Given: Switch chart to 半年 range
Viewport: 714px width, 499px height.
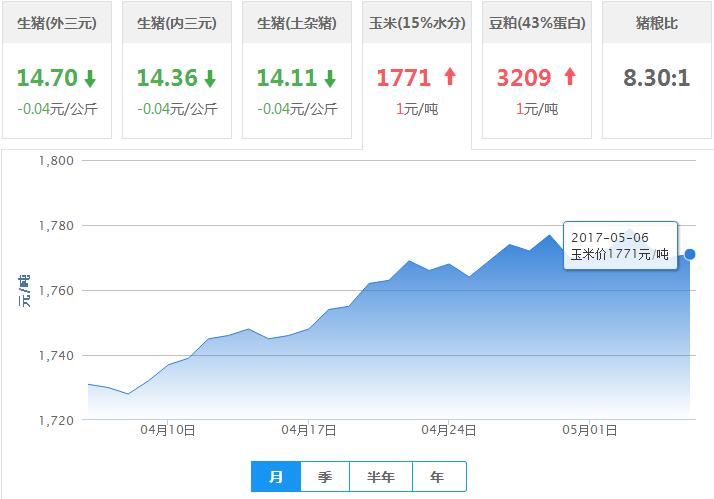Looking at the screenshot, I should 381,477.
